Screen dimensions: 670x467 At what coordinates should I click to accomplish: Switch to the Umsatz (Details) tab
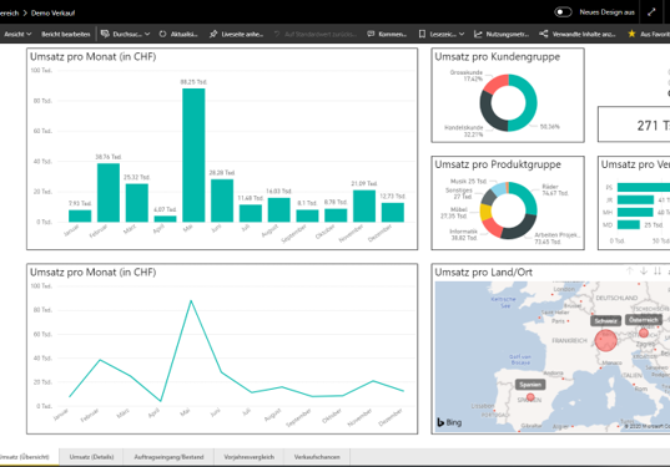(91, 457)
